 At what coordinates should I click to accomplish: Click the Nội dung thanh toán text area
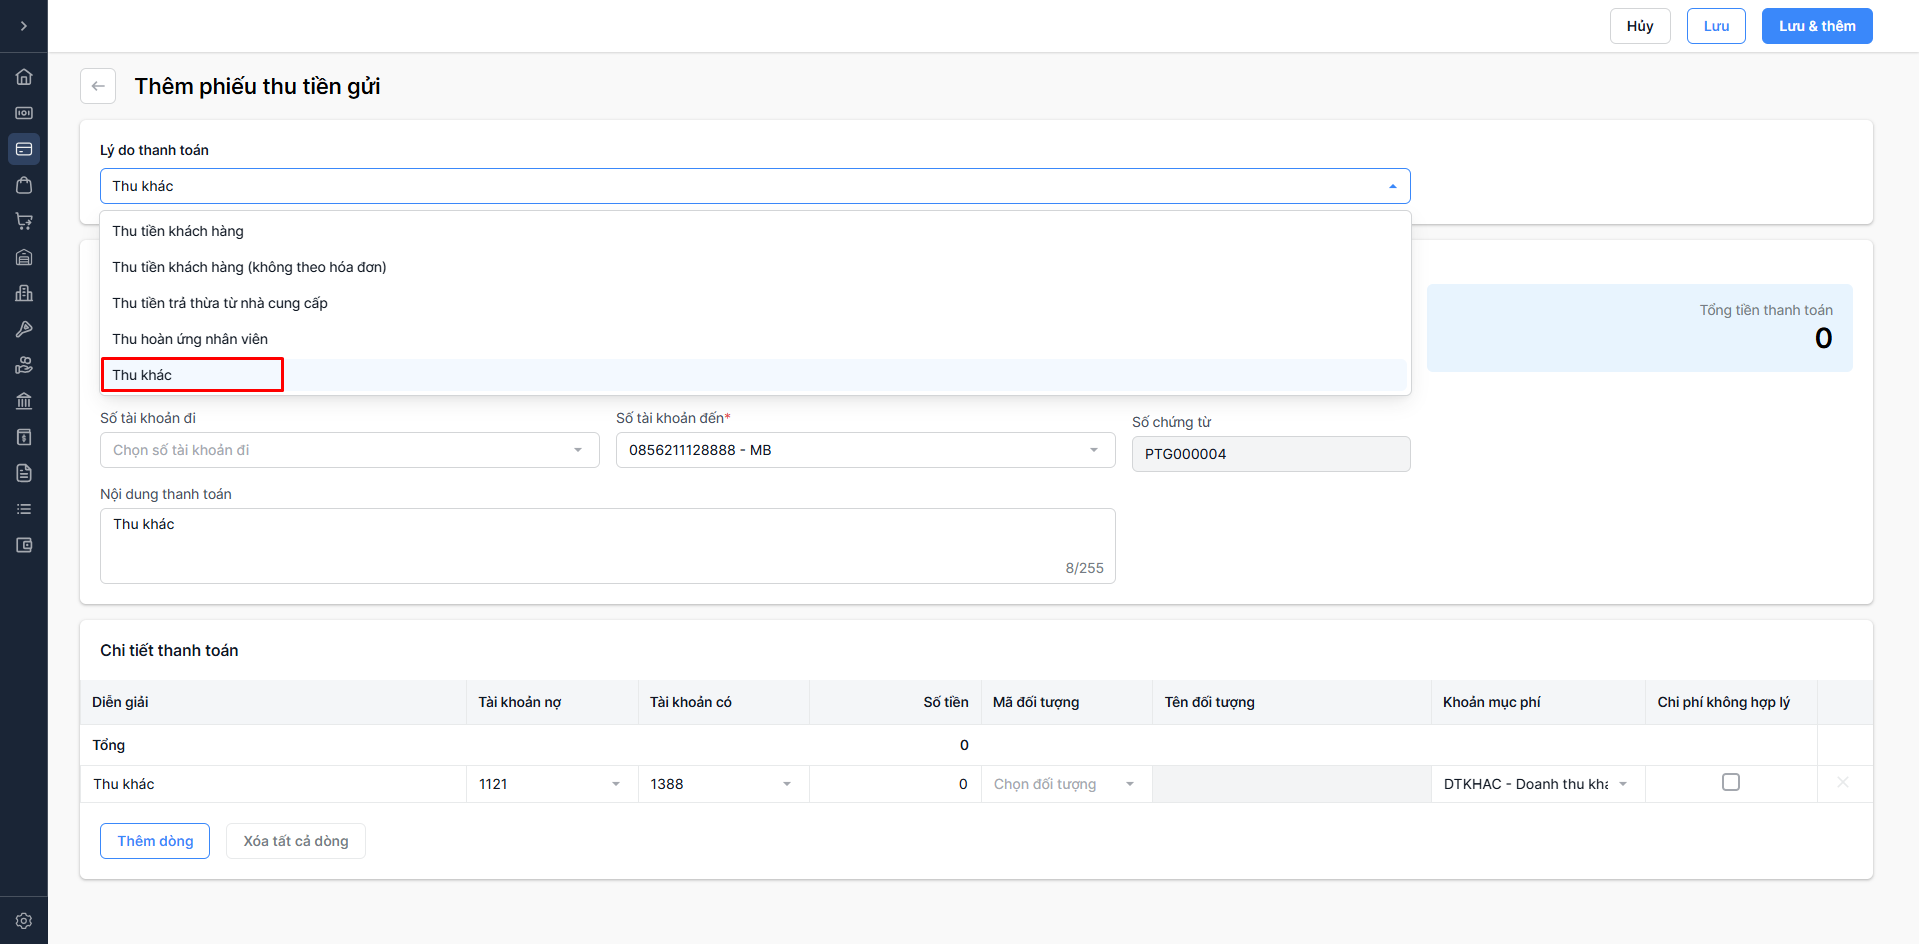point(606,545)
